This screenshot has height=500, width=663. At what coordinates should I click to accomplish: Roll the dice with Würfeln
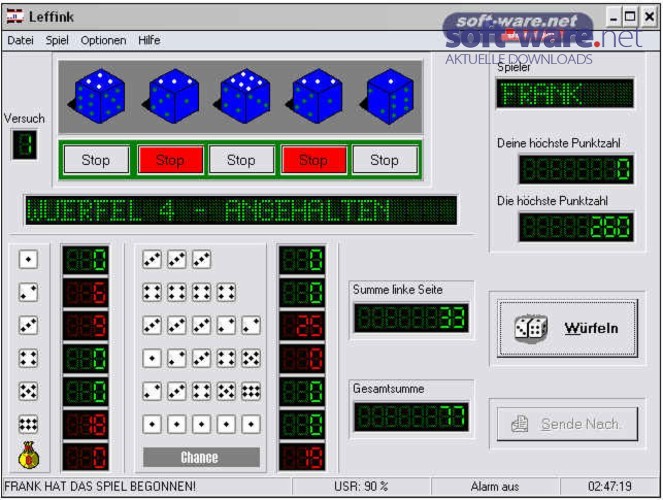[x=567, y=328]
